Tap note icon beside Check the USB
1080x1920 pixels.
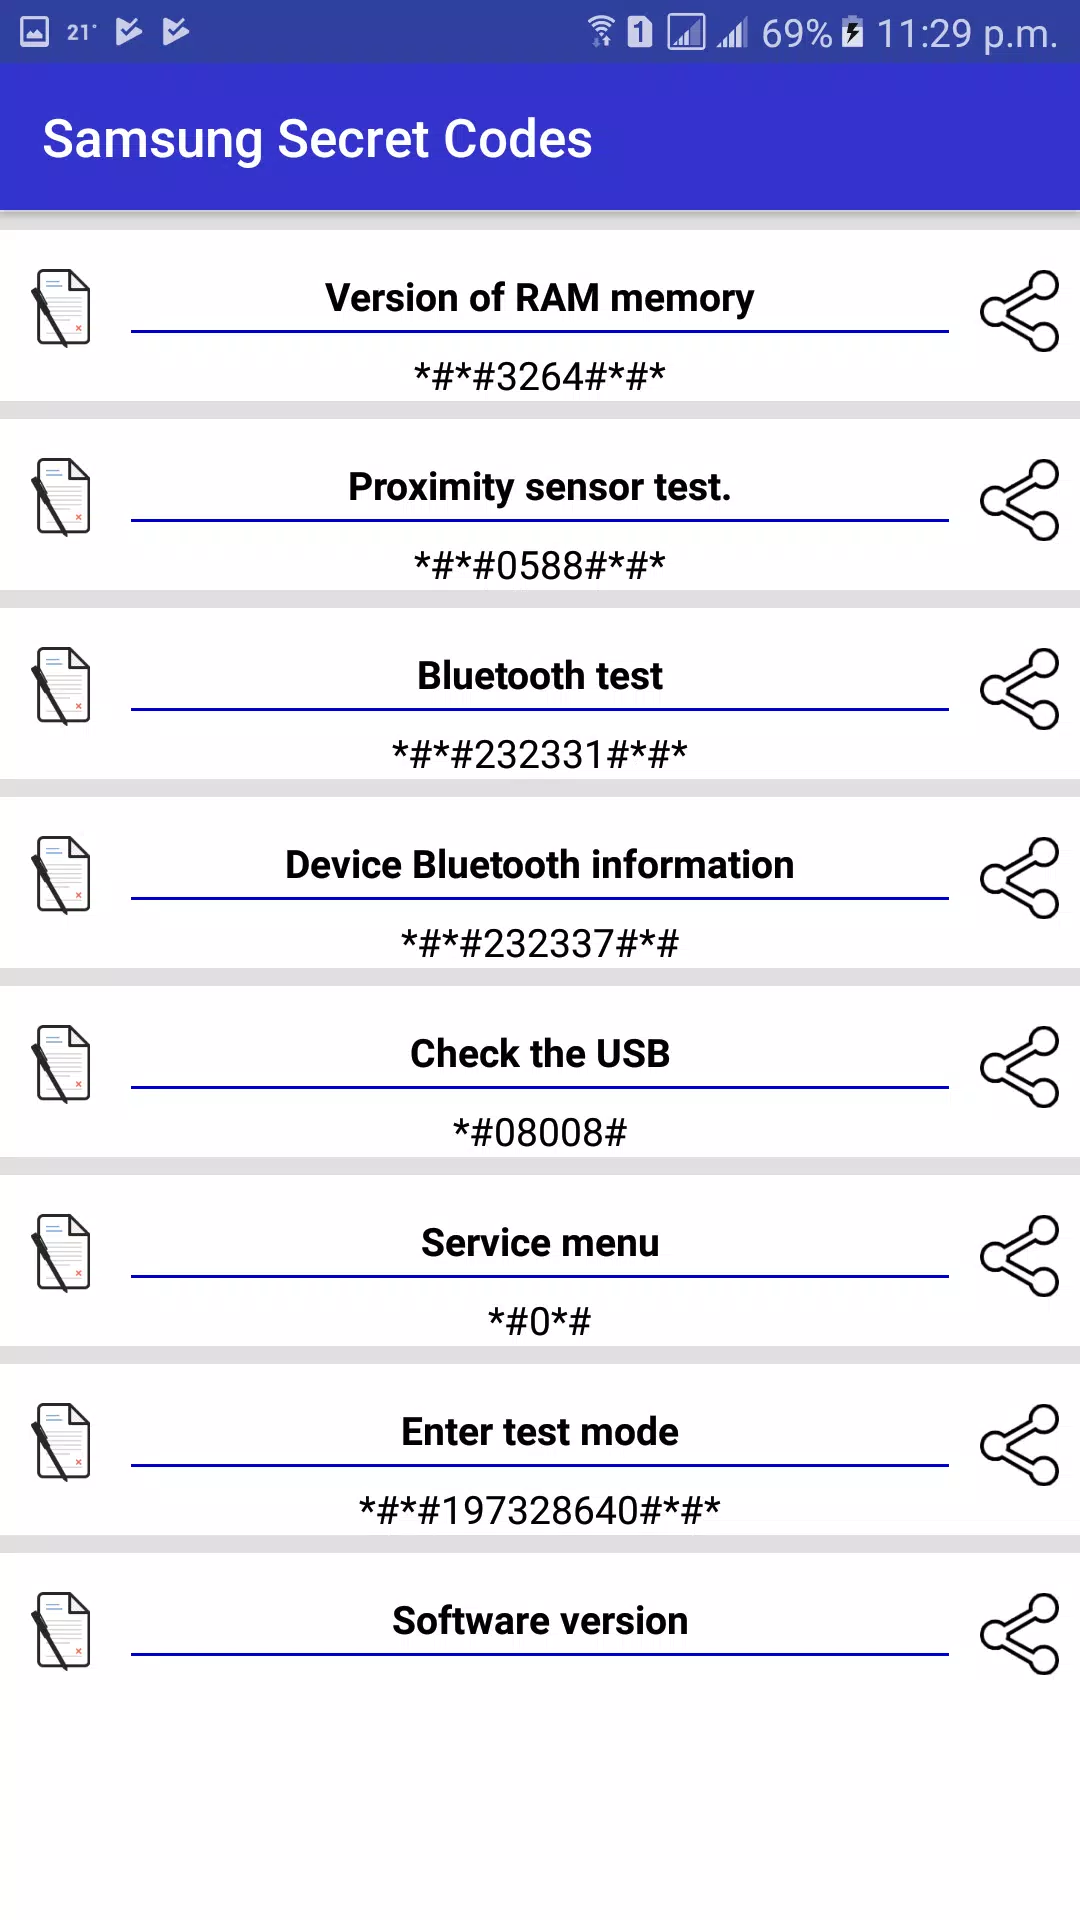(x=62, y=1064)
